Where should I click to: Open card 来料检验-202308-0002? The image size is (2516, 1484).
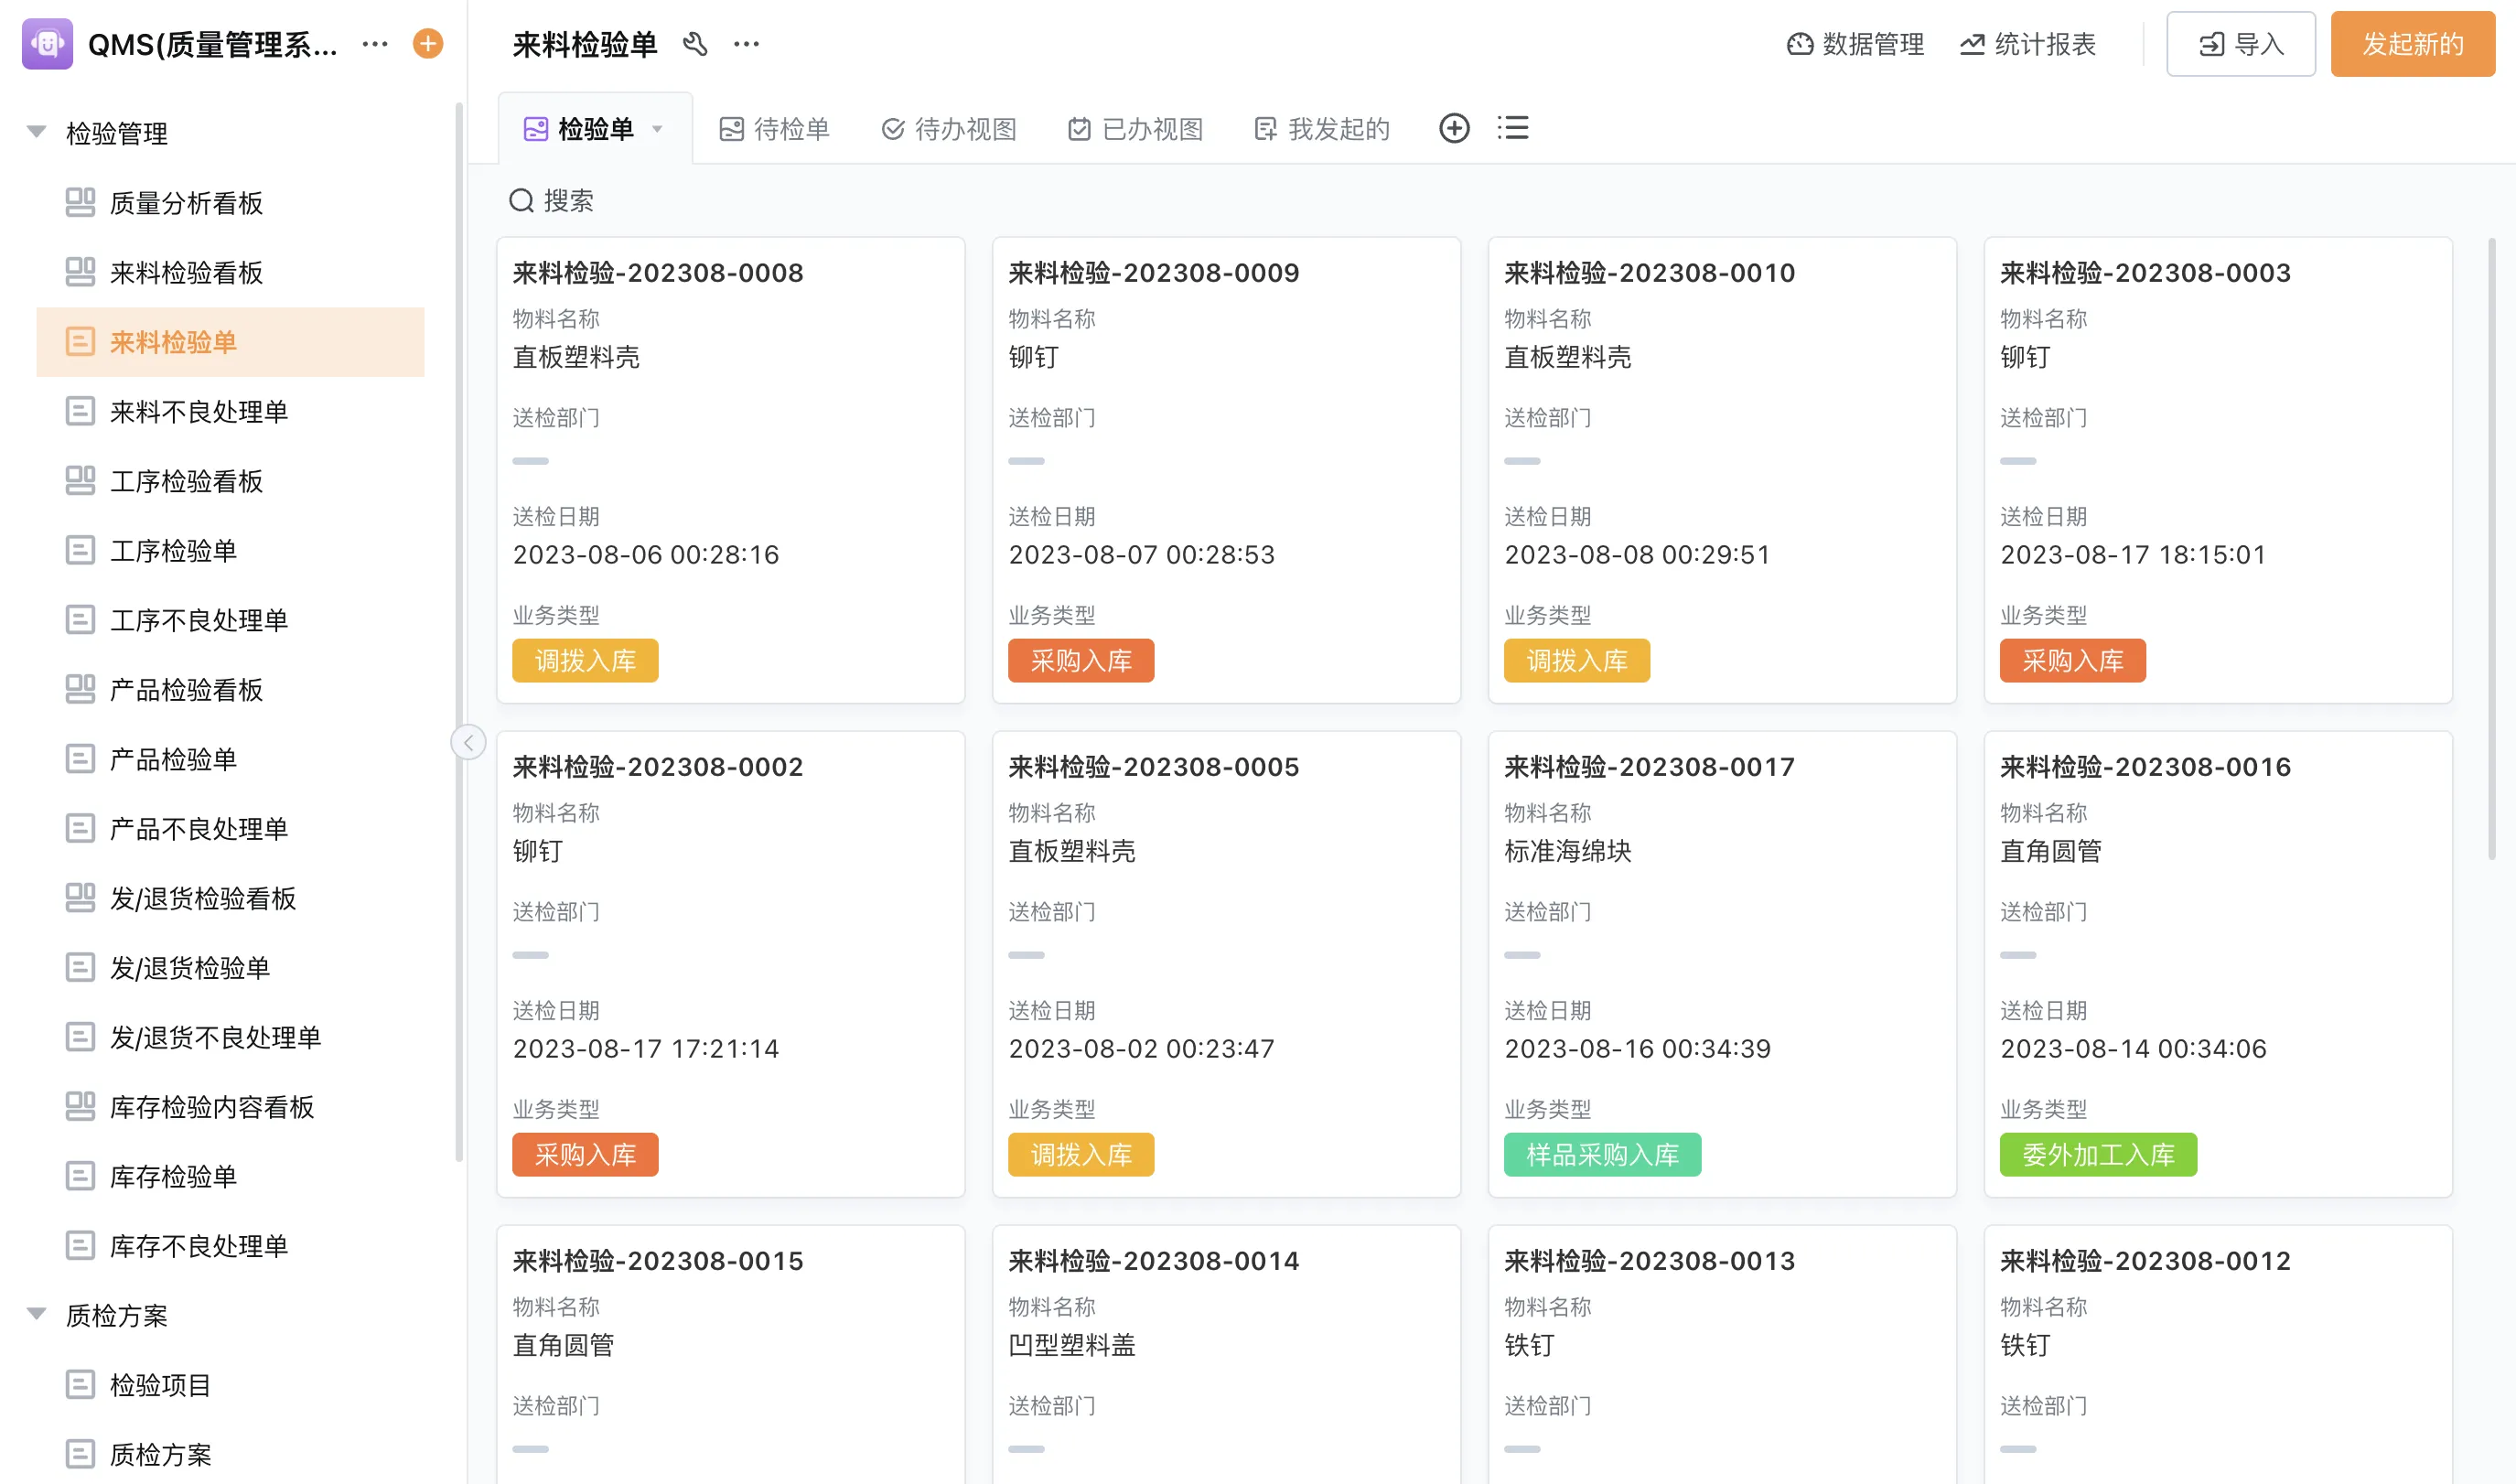coord(731,964)
